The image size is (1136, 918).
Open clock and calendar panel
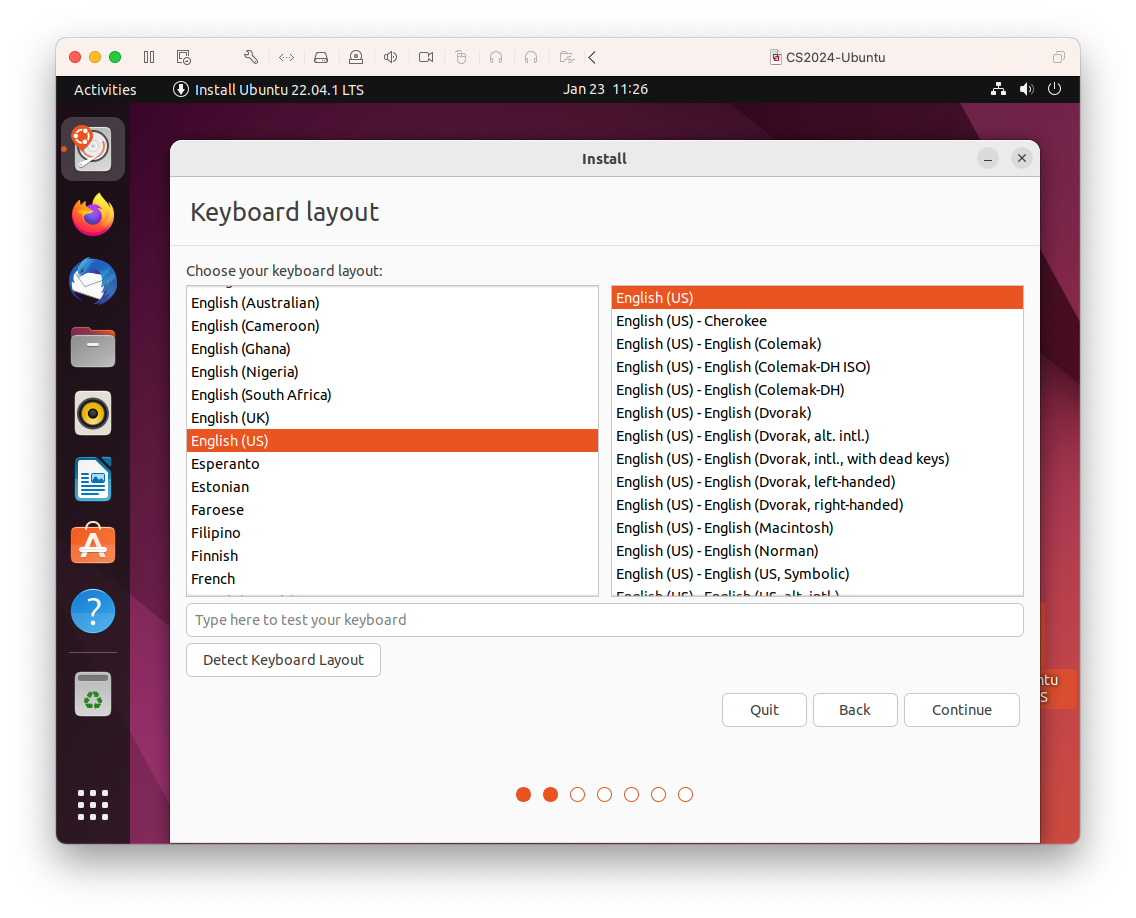click(x=605, y=89)
